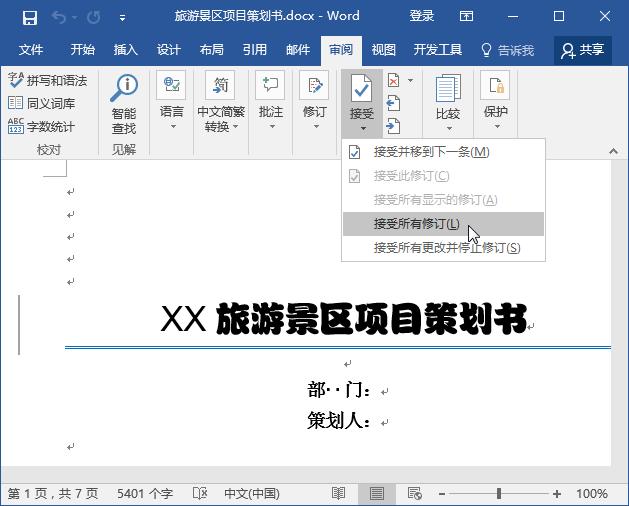
Task: Expand the 语言 dropdown arrow
Action: pos(173,127)
